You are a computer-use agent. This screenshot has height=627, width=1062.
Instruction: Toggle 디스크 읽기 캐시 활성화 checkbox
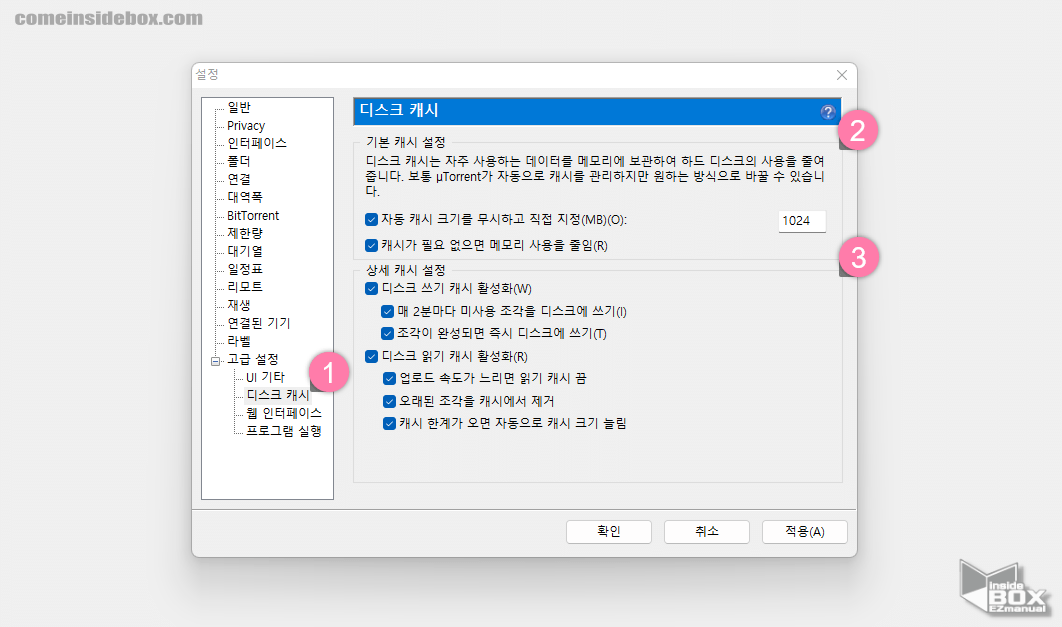[x=371, y=356]
